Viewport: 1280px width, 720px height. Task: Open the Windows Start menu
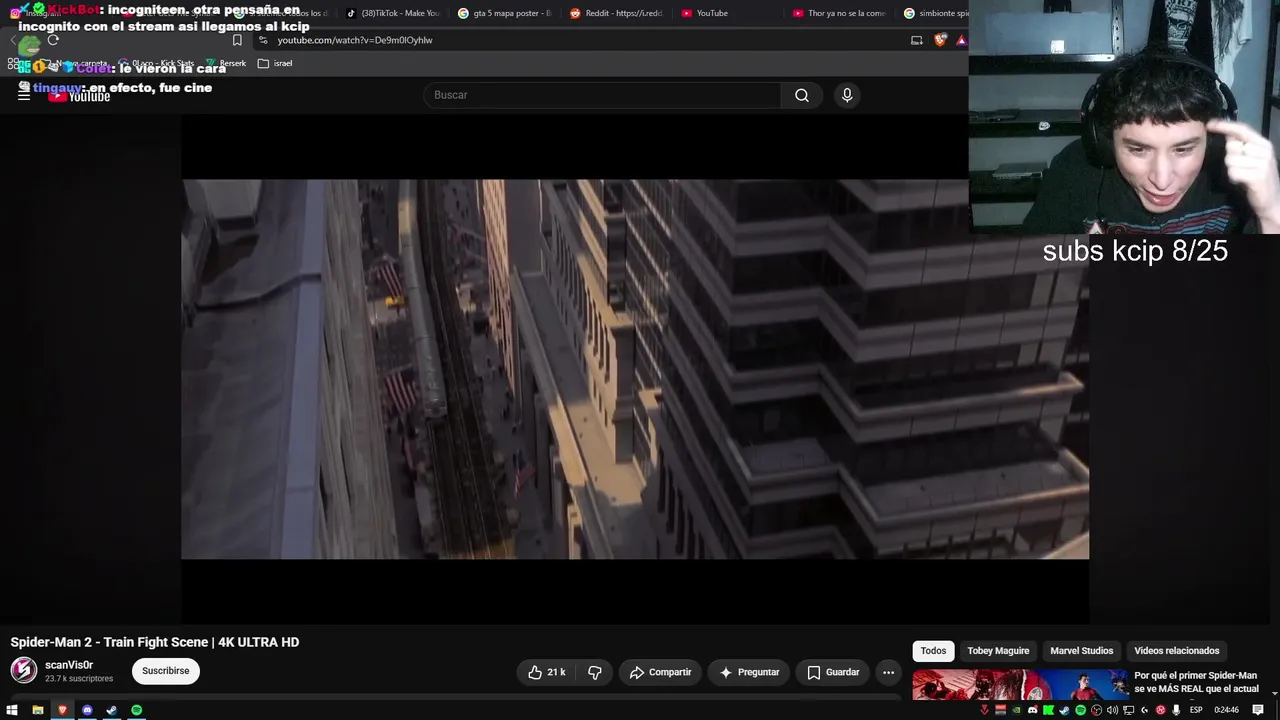pos(12,710)
